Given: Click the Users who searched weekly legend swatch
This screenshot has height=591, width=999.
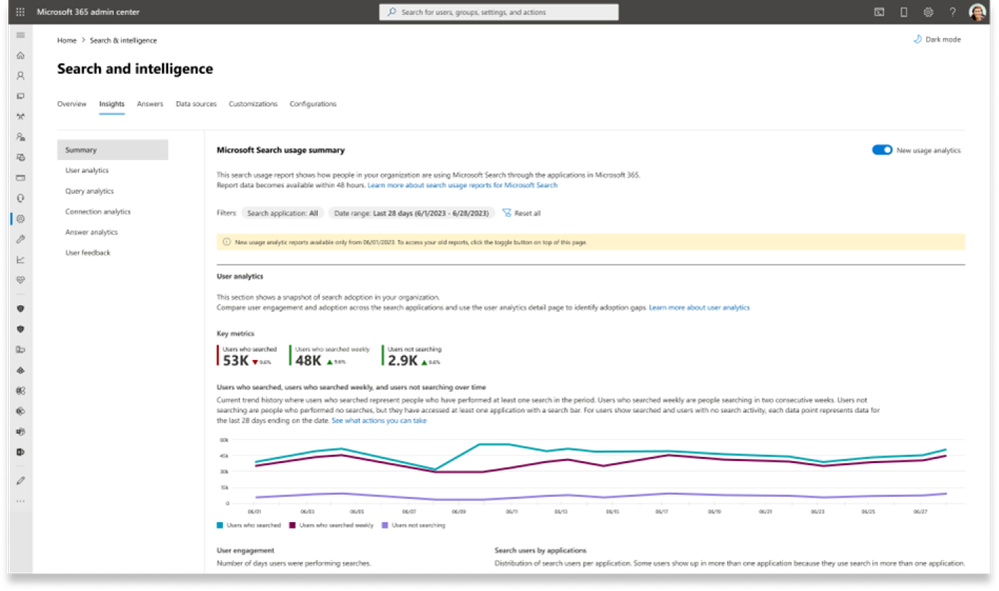Looking at the screenshot, I should coord(292,525).
